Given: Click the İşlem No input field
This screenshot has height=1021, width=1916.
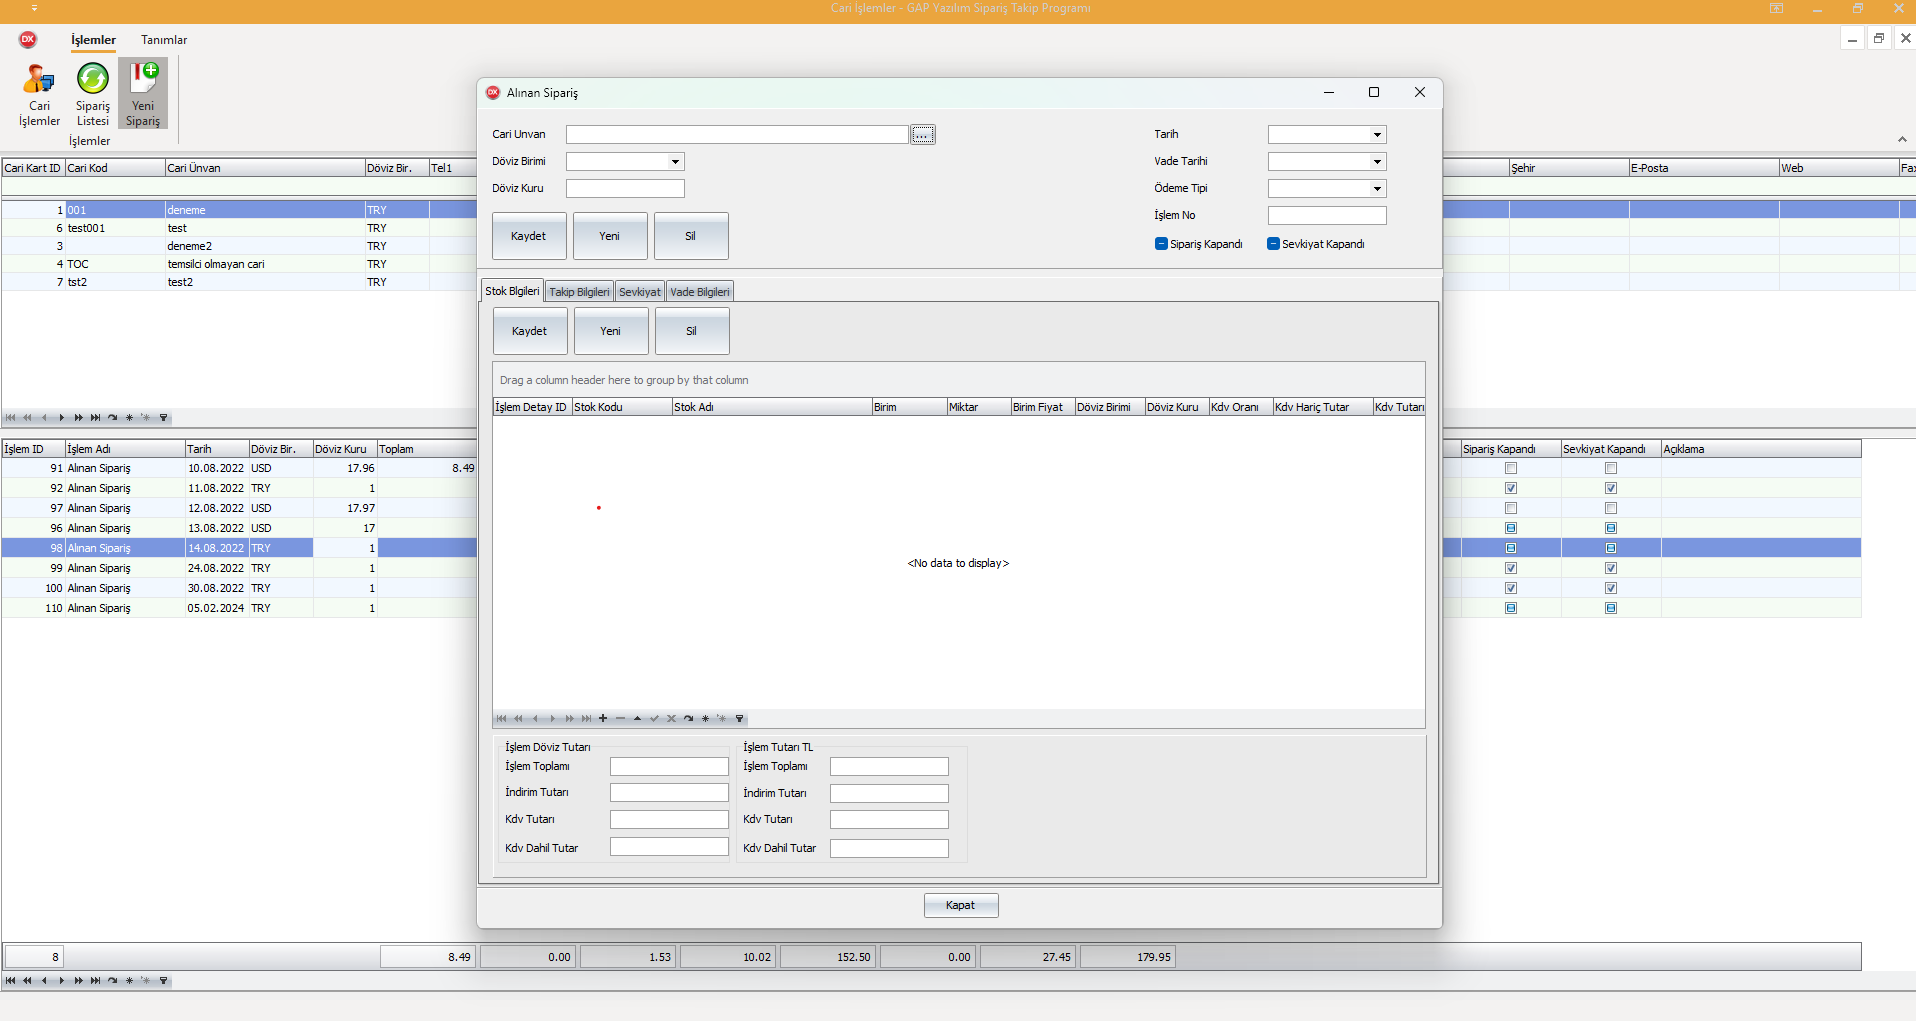Looking at the screenshot, I should 1327,216.
